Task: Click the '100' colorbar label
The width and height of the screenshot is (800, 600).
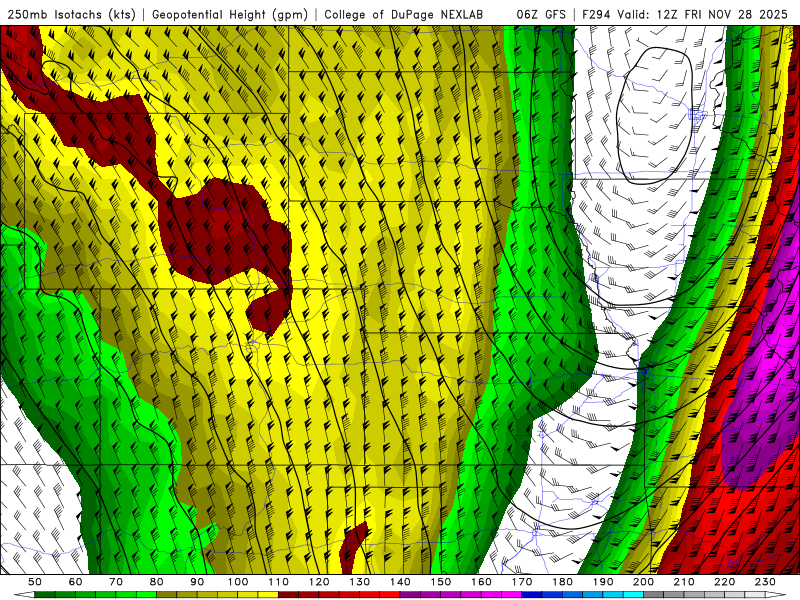Action: (x=237, y=582)
